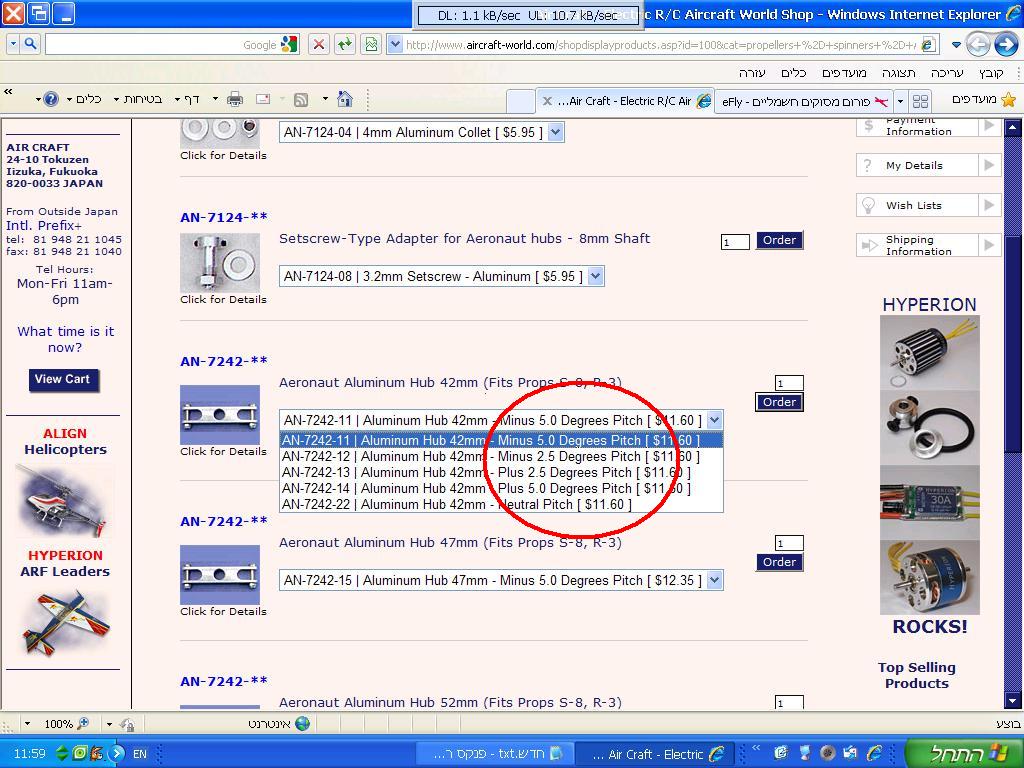Click the compatibility view broken-page icon
The image size is (1024, 768).
pos(371,44)
